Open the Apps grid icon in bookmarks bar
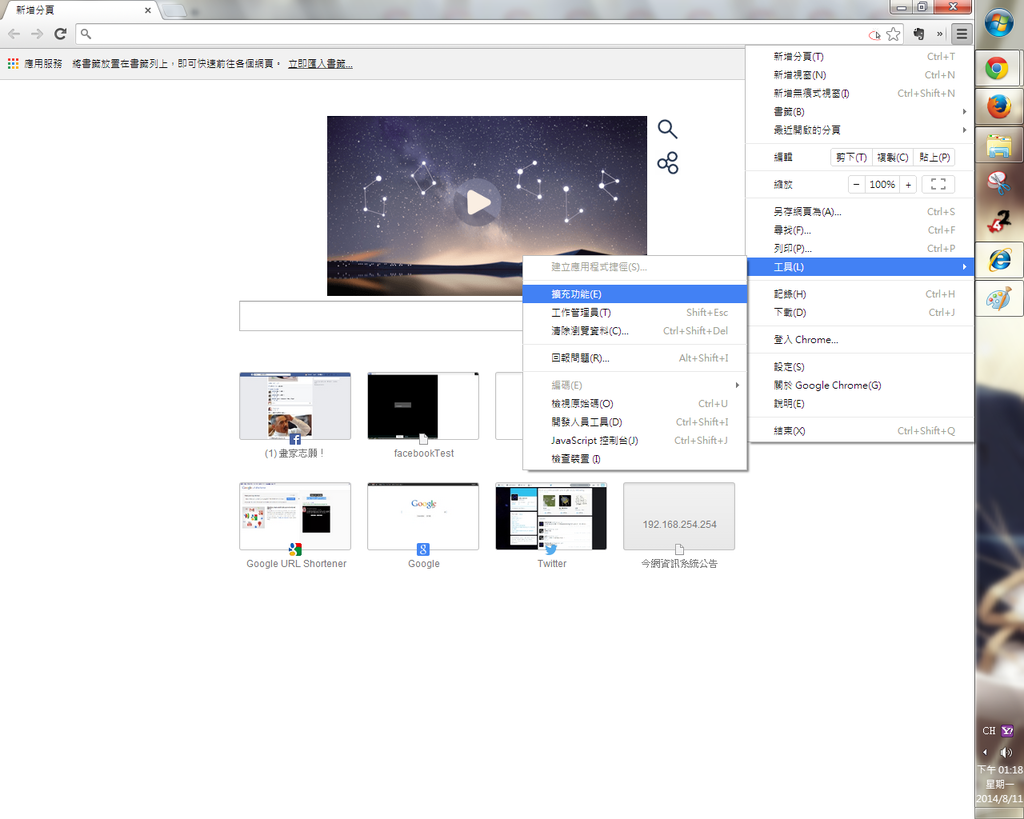Screen dimensions: 1024x819 click(13, 63)
